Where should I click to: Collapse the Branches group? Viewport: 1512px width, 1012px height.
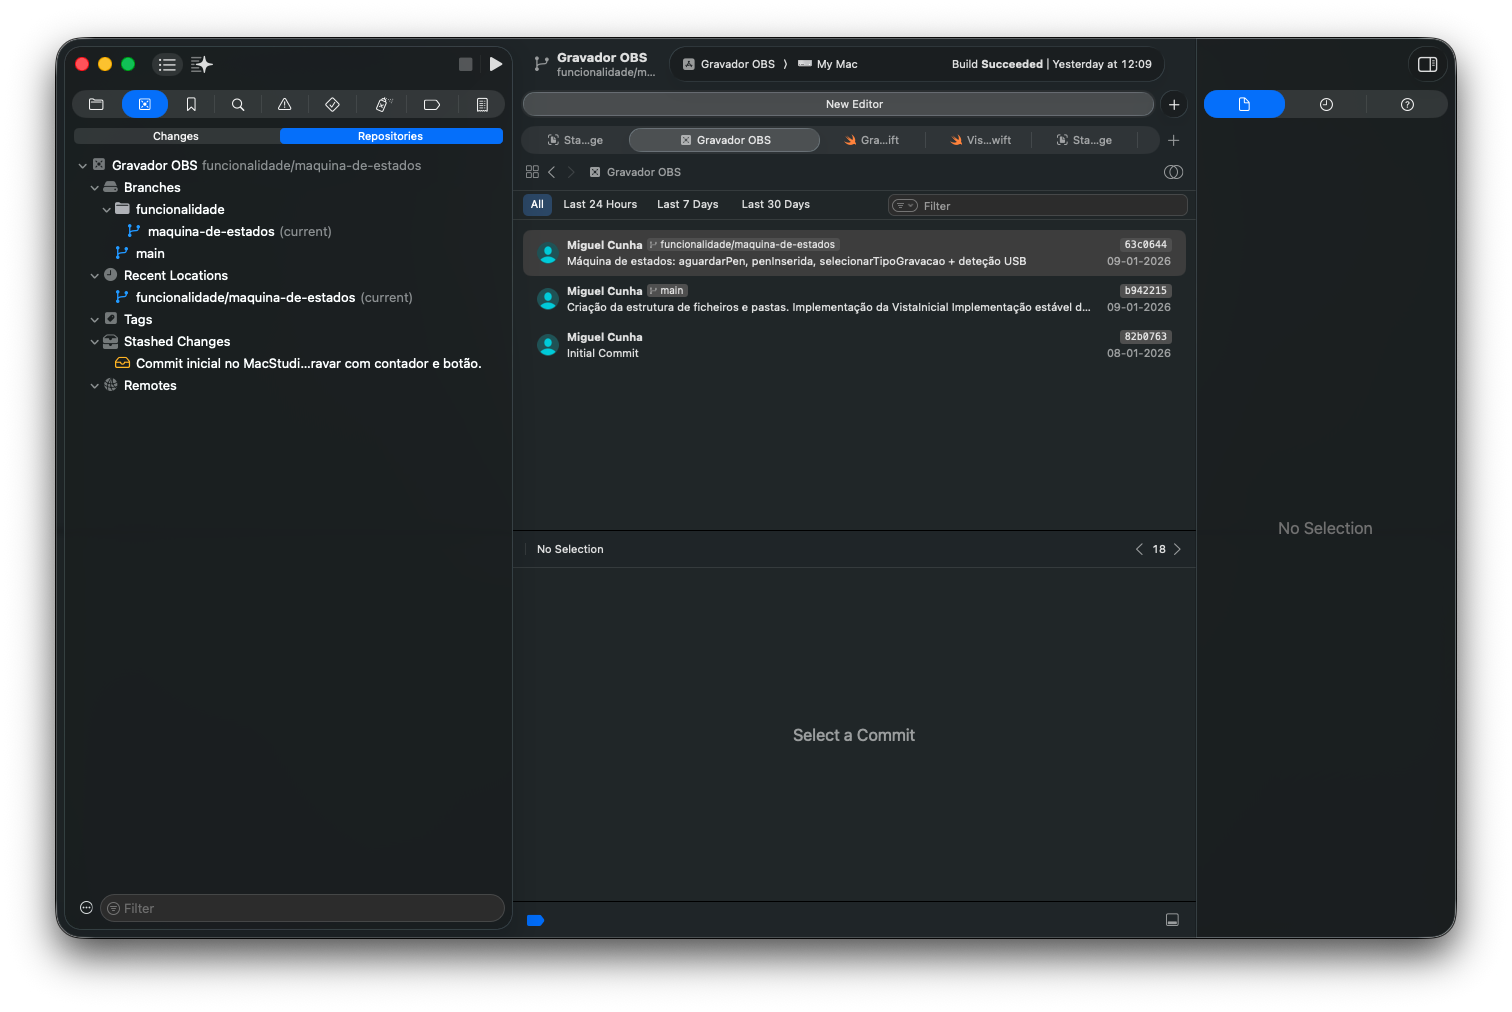[95, 188]
